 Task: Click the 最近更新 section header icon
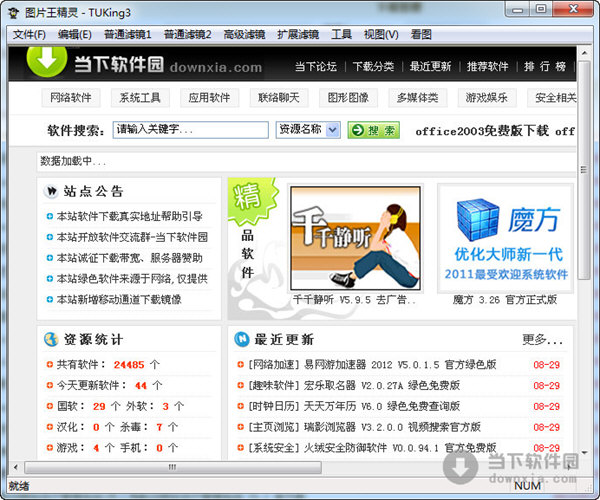[x=242, y=338]
